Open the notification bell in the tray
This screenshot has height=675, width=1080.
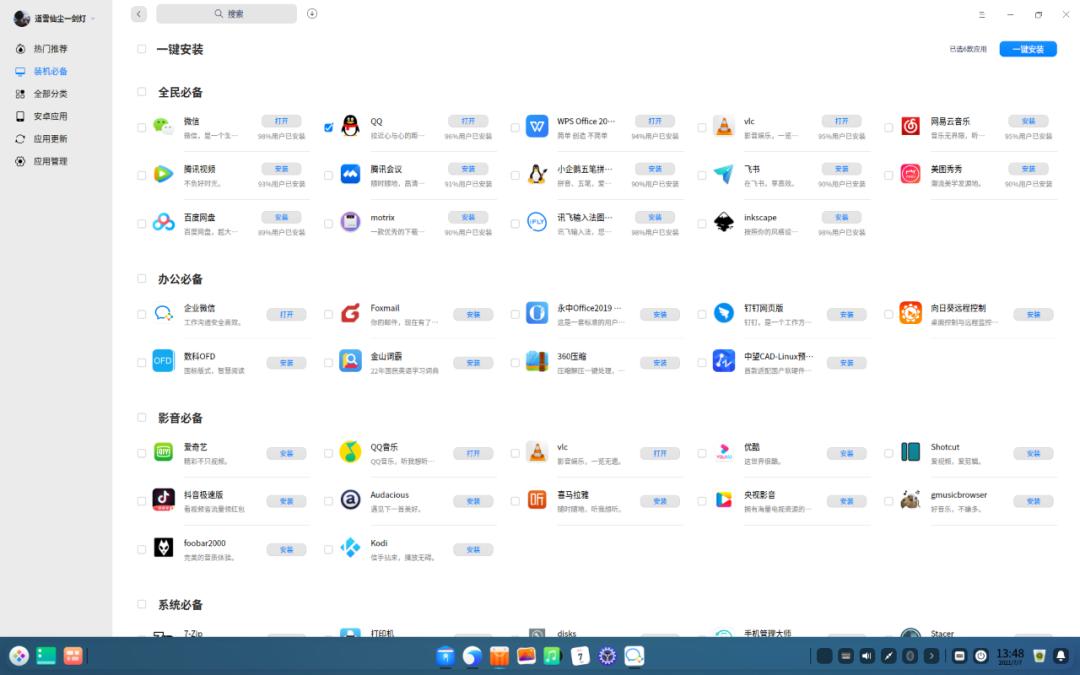point(1061,656)
